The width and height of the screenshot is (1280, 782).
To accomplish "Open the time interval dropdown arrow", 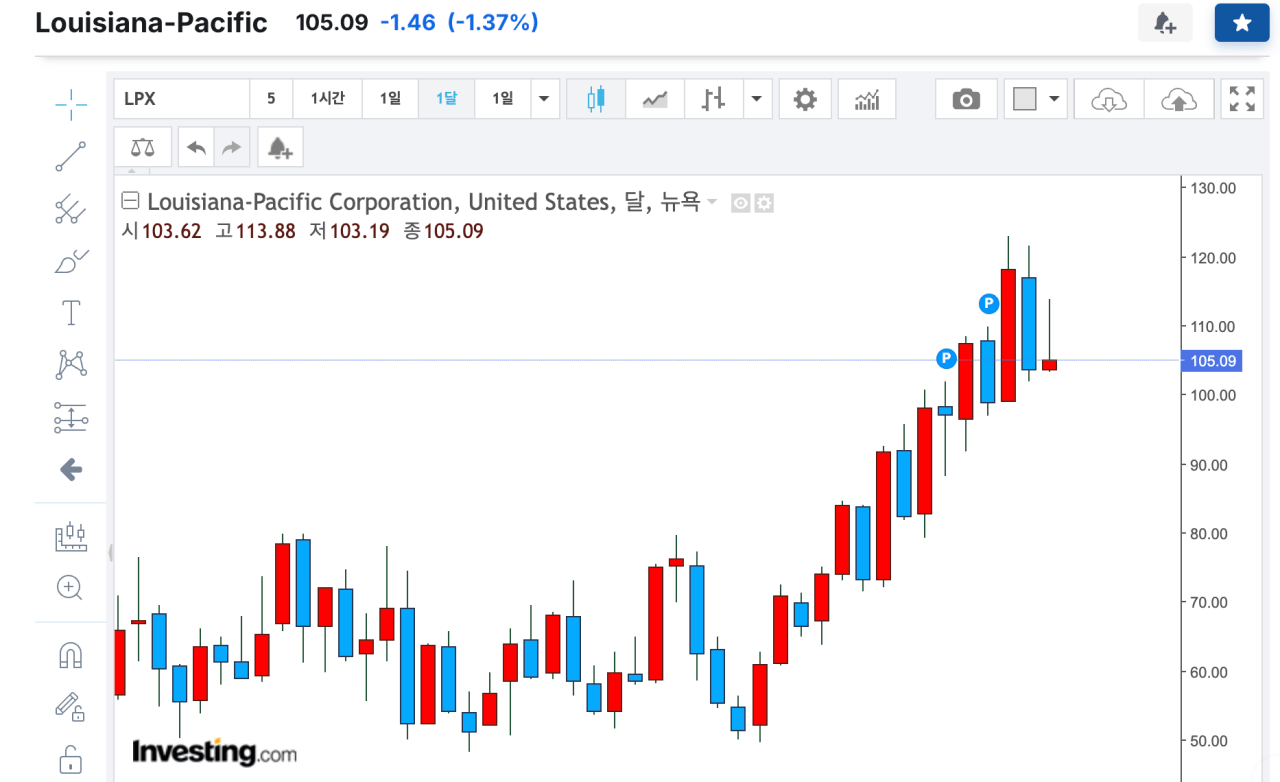I will [544, 99].
